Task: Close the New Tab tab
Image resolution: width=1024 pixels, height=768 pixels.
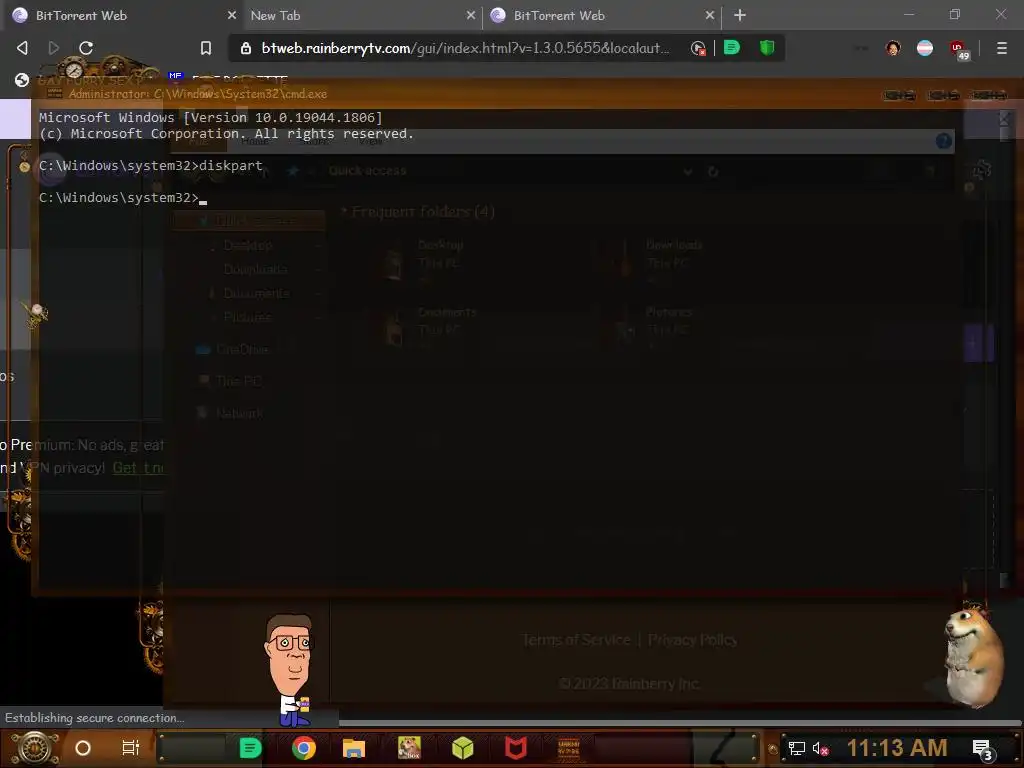Action: click(x=470, y=15)
